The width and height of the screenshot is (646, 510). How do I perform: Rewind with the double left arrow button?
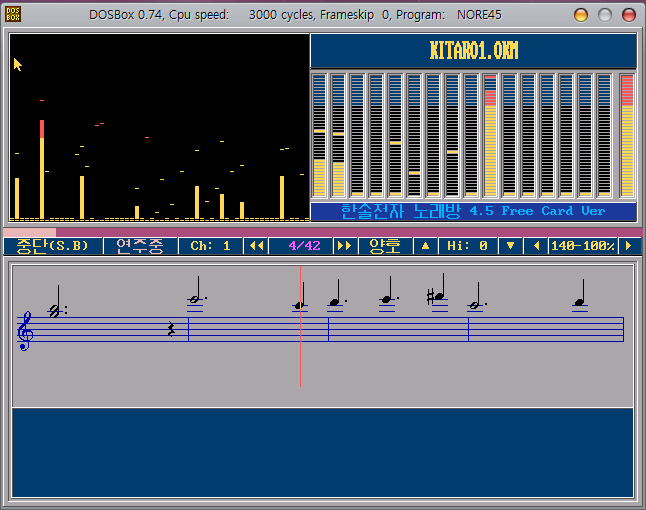(x=256, y=246)
